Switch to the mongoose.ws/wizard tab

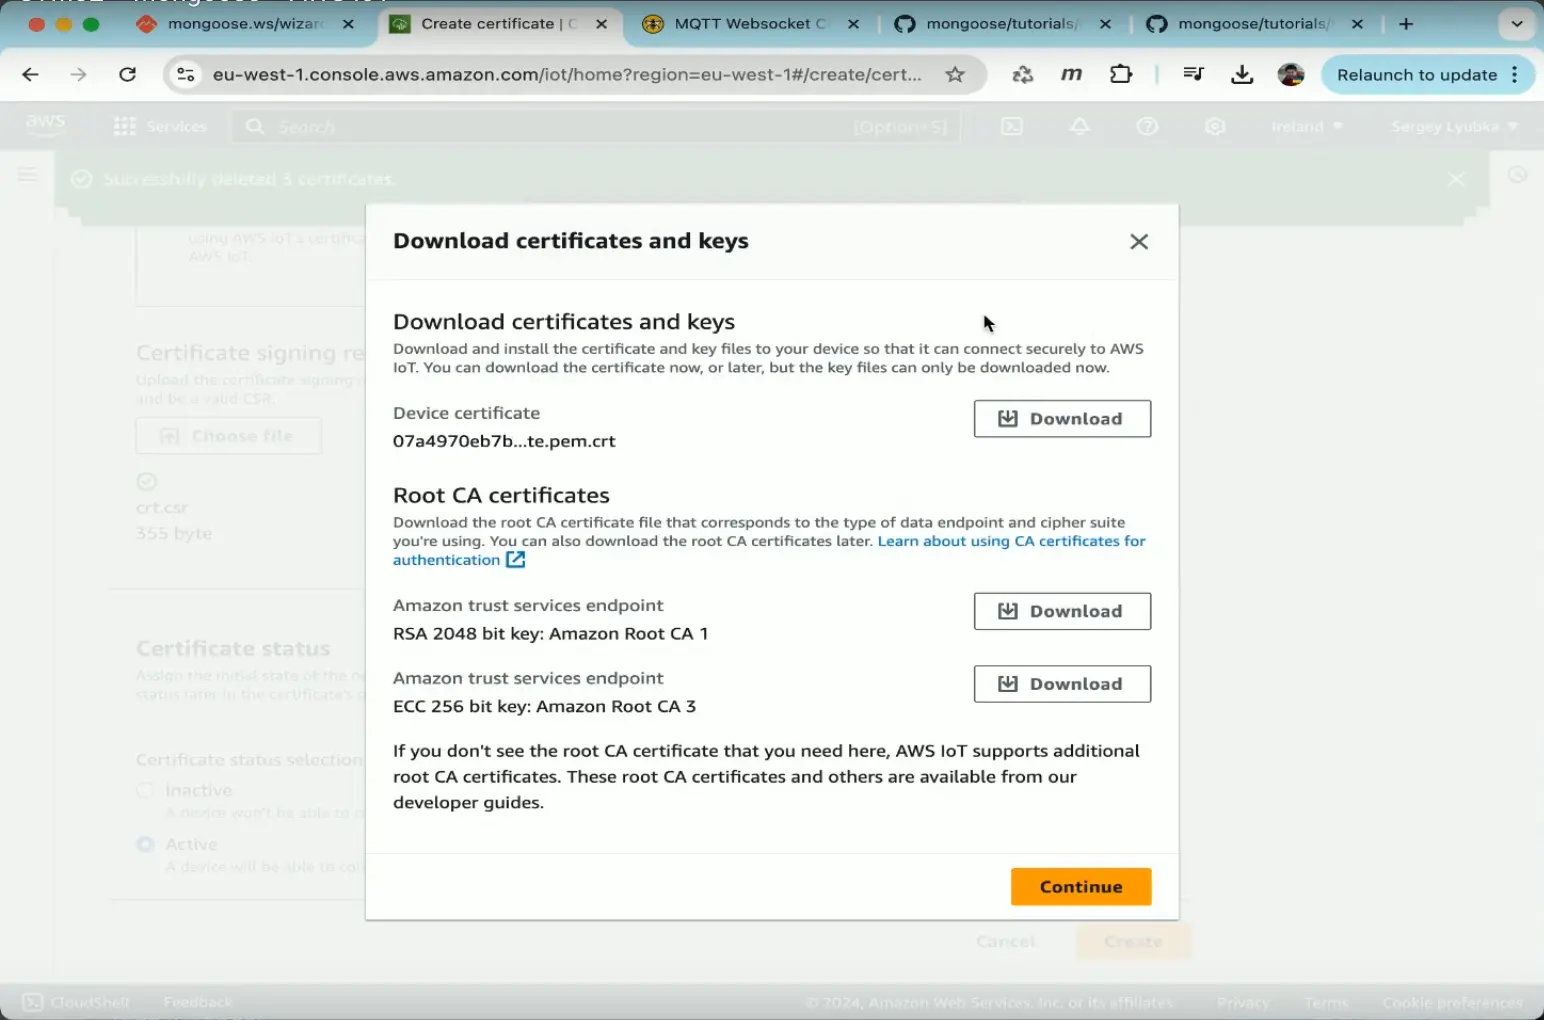point(245,24)
